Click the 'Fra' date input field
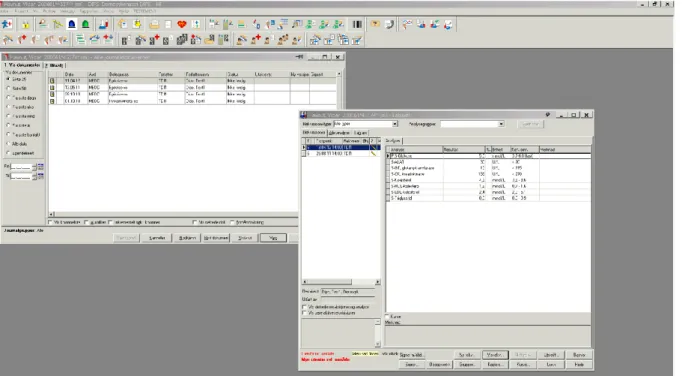Screen dimensions: 682x376 21,167
